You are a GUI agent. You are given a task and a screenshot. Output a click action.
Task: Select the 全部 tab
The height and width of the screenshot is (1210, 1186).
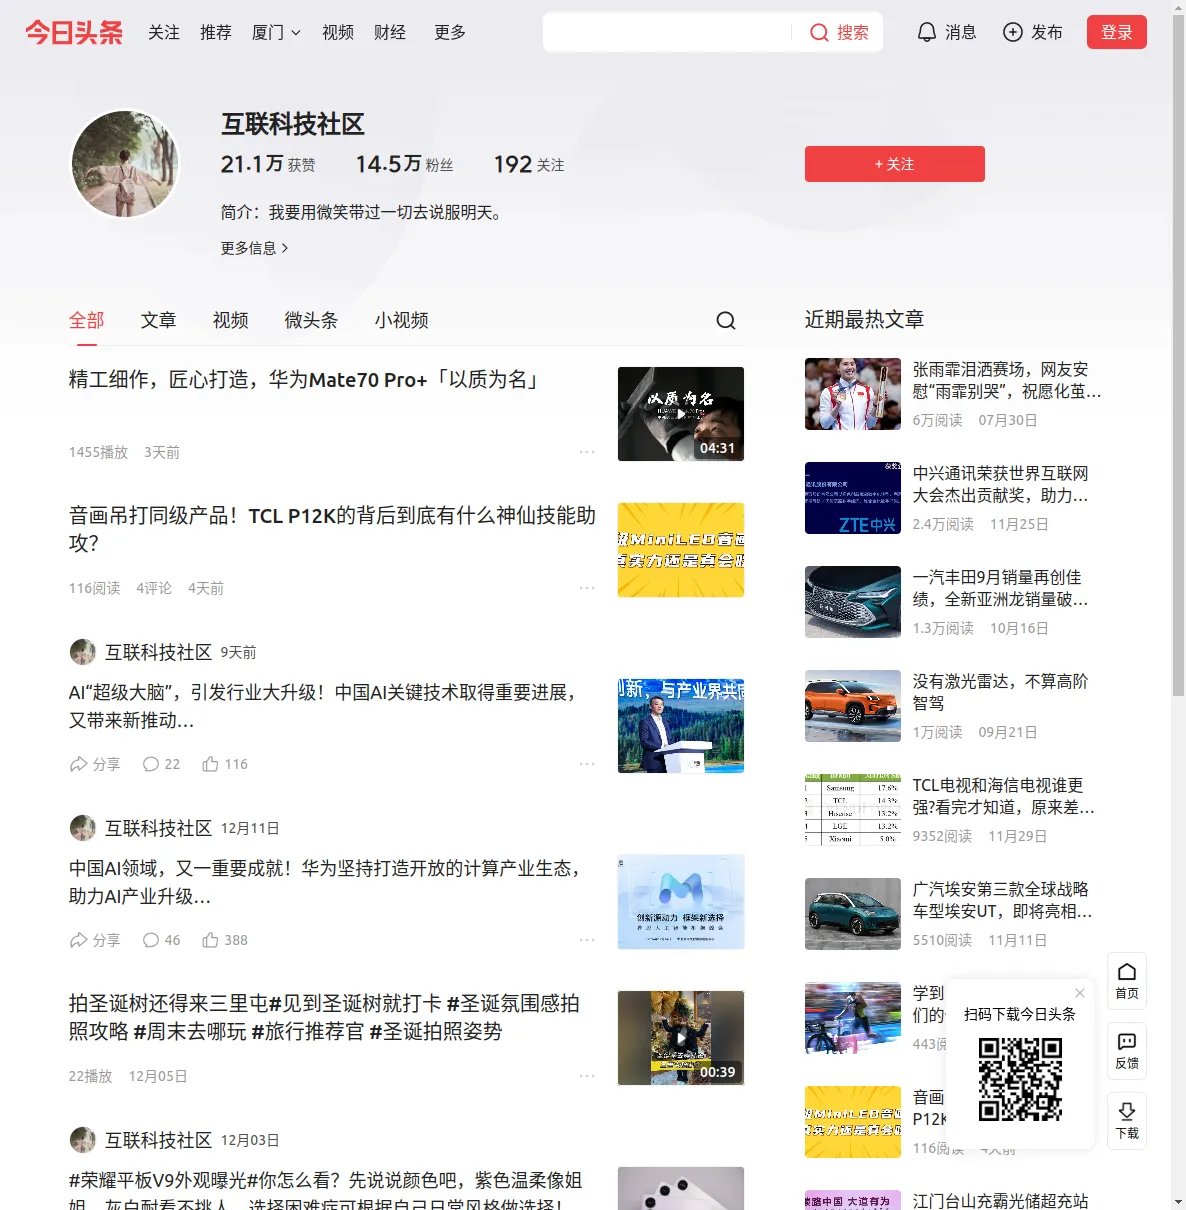click(x=87, y=320)
